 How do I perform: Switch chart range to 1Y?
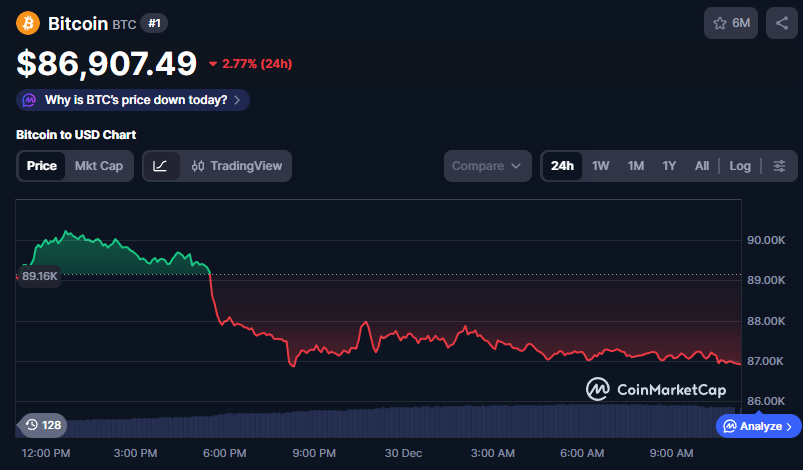pos(669,166)
